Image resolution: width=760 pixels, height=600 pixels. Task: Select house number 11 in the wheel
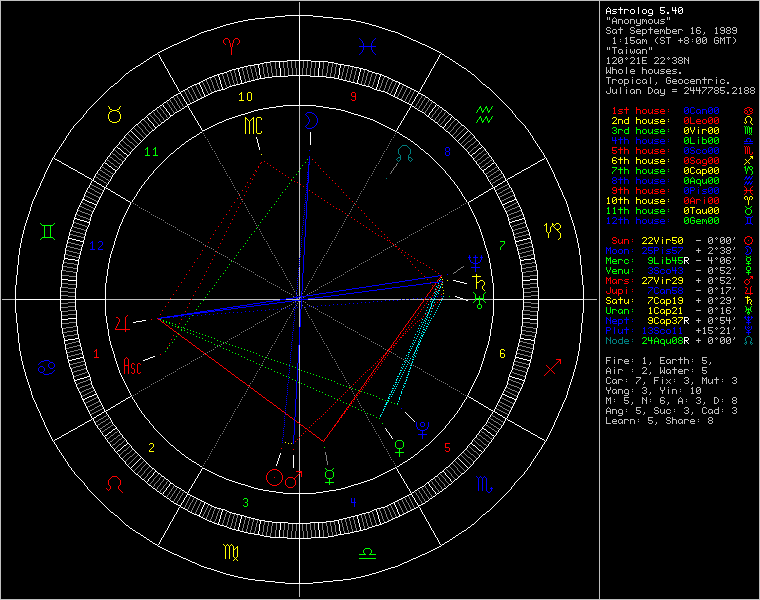pyautogui.click(x=151, y=152)
